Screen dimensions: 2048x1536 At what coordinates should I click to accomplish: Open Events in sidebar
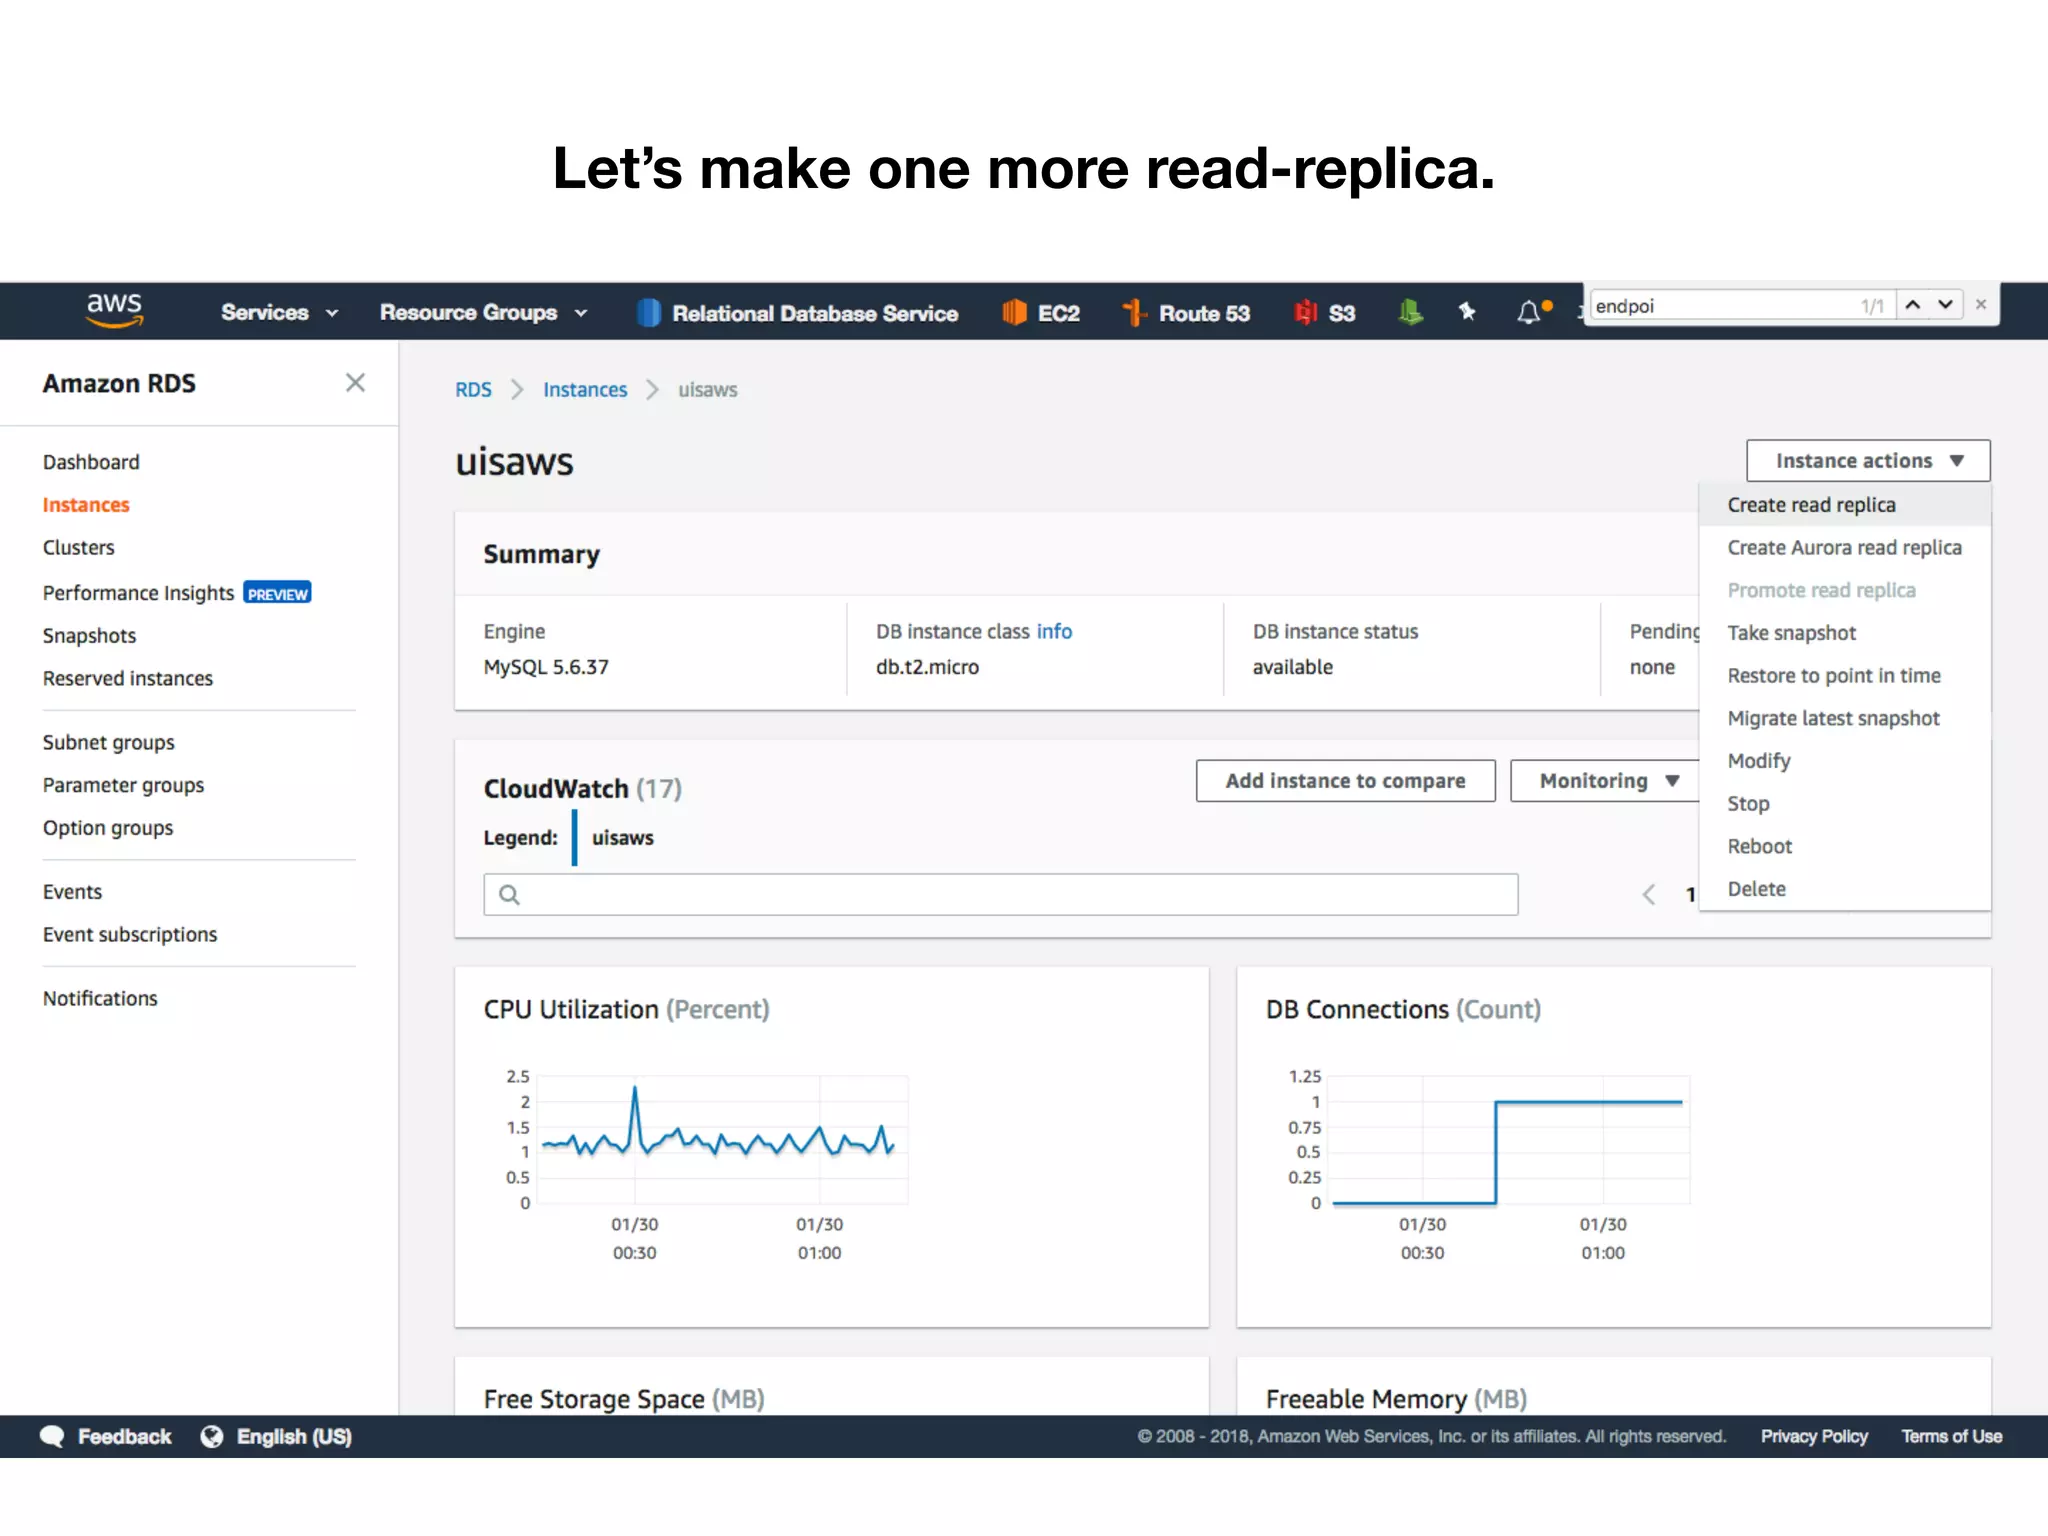(72, 892)
